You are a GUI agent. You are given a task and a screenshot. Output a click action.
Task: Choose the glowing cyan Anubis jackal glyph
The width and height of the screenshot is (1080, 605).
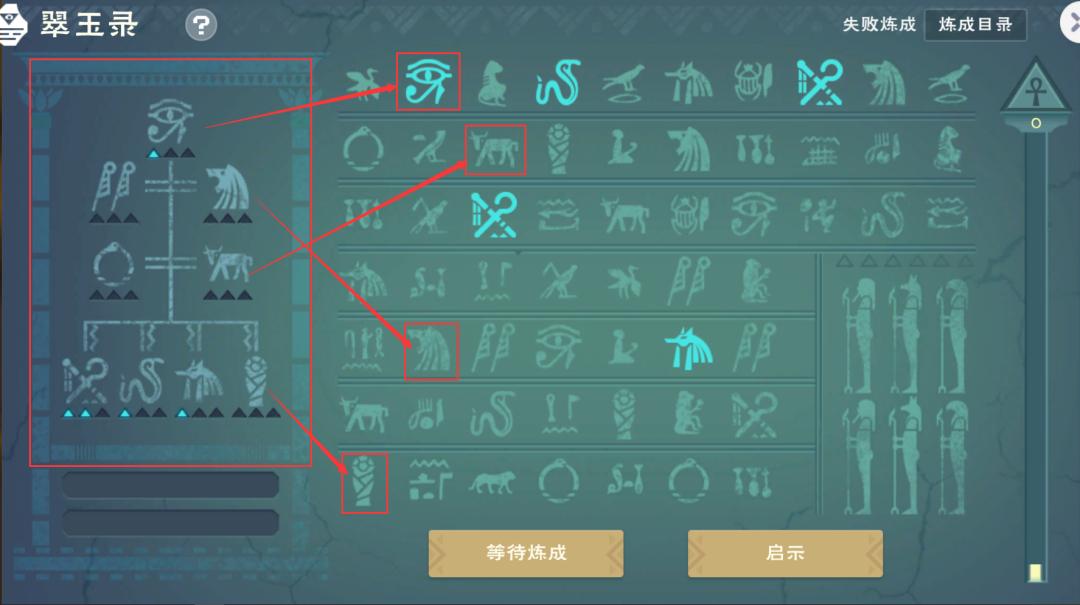tap(688, 348)
